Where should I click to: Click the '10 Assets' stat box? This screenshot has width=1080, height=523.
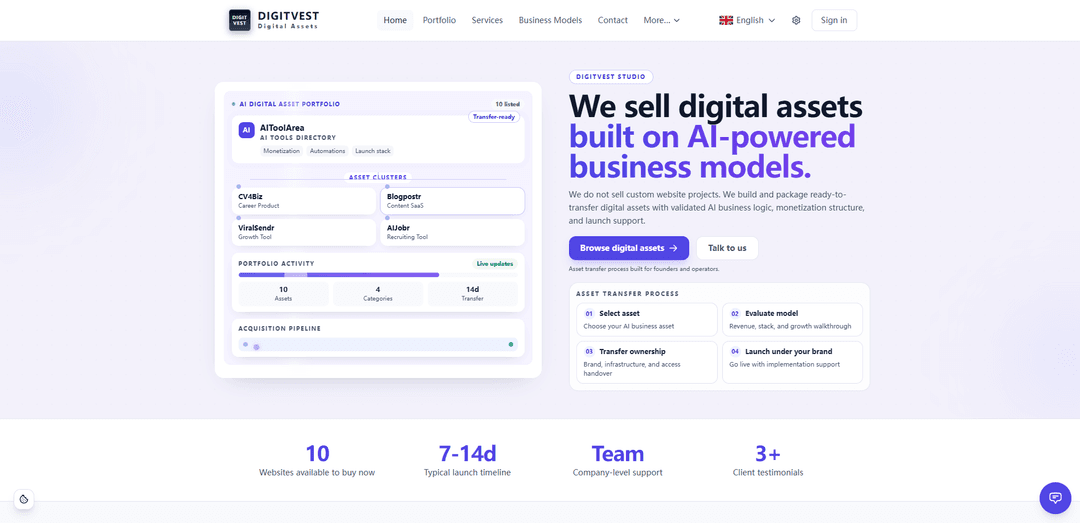[284, 294]
